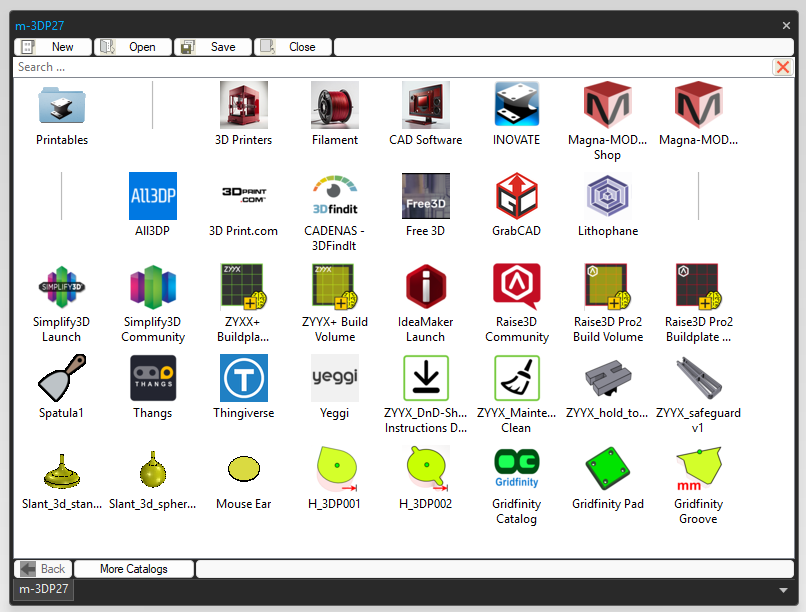
Task: Open the Gridfinity Catalog icon
Action: 517,469
